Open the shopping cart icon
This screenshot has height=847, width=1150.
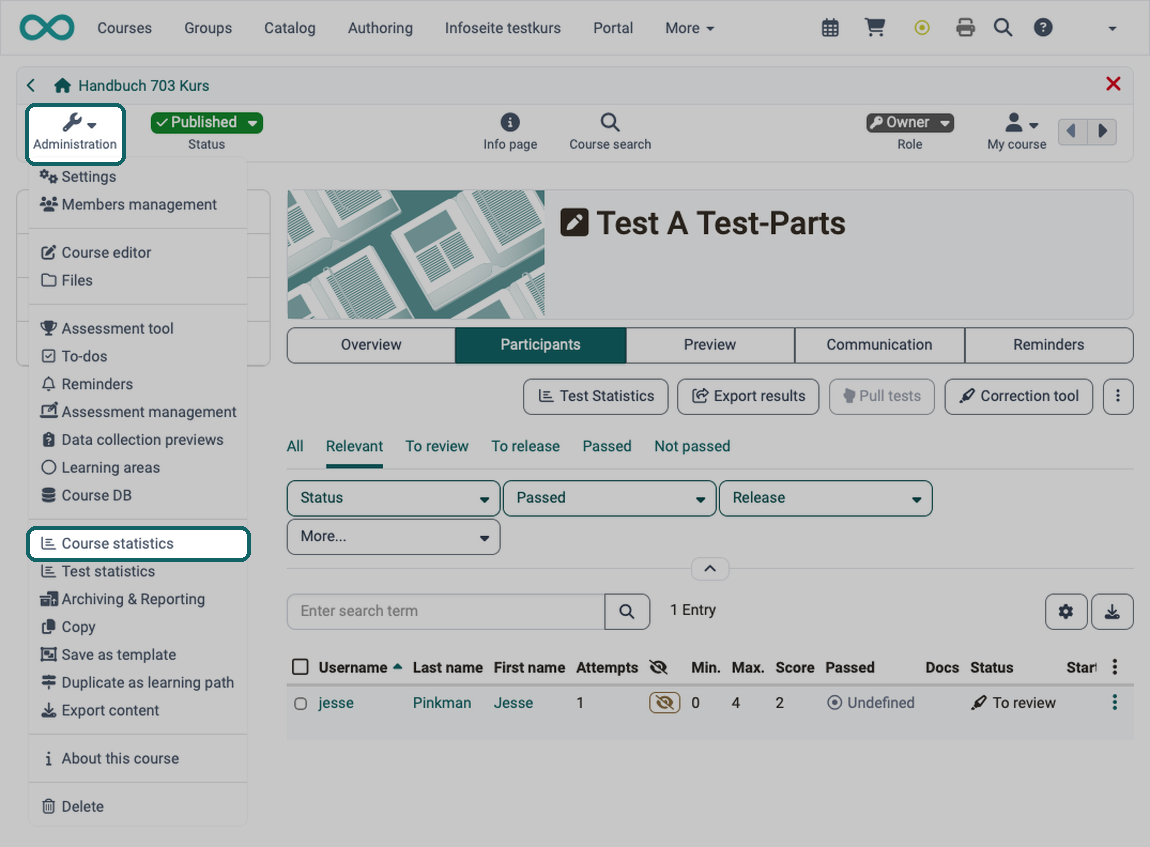(x=875, y=28)
